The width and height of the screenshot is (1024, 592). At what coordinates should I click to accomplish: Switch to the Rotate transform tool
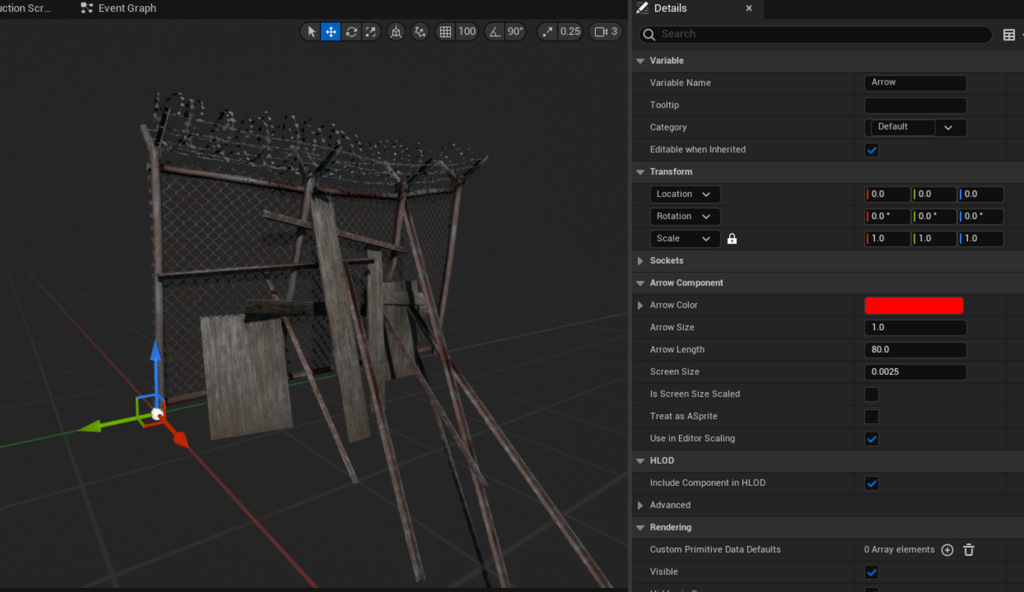351,32
